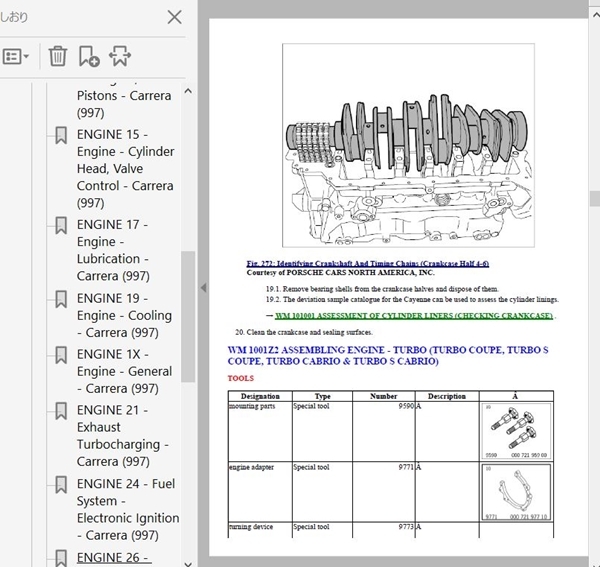This screenshot has width=600, height=567.
Task: Select the Pistons - Carrera (997) bookmark
Action: [124, 104]
